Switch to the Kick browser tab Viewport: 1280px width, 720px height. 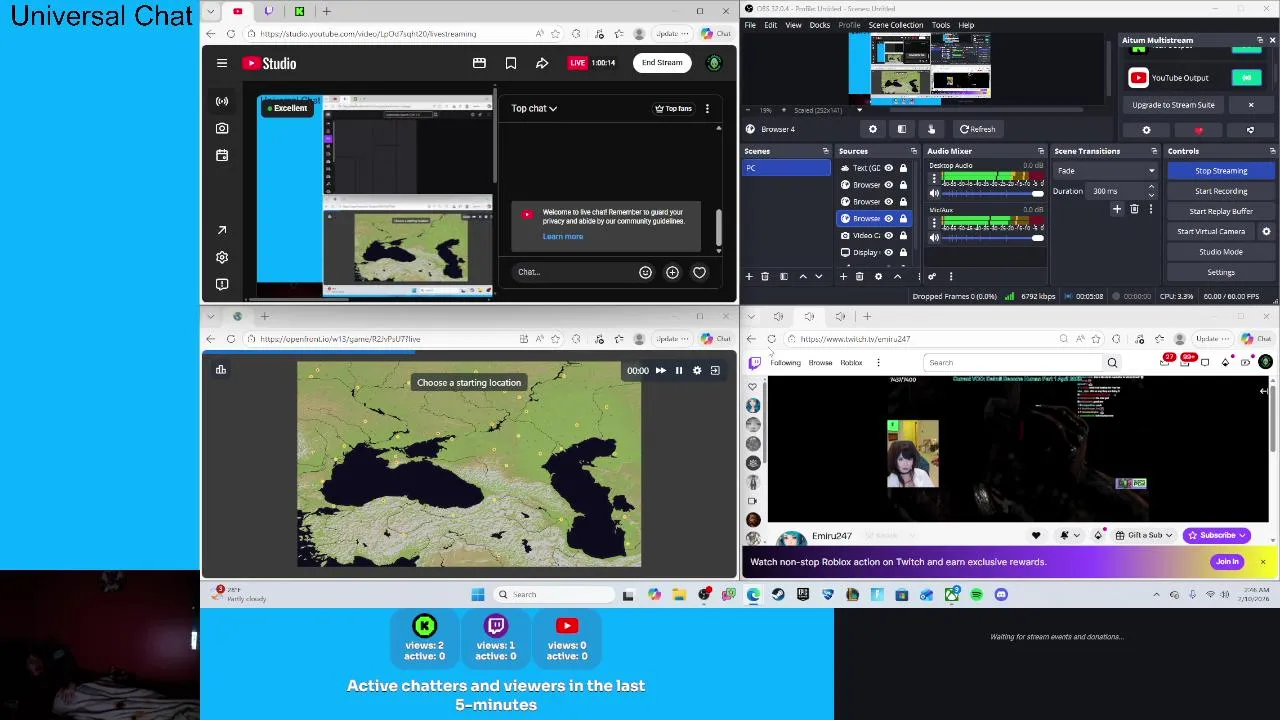(299, 11)
